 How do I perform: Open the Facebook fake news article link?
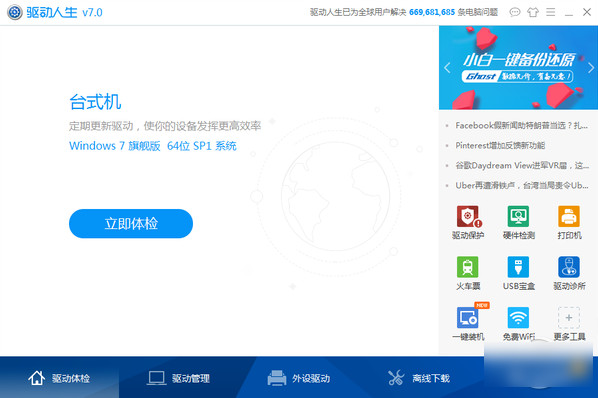(521, 125)
